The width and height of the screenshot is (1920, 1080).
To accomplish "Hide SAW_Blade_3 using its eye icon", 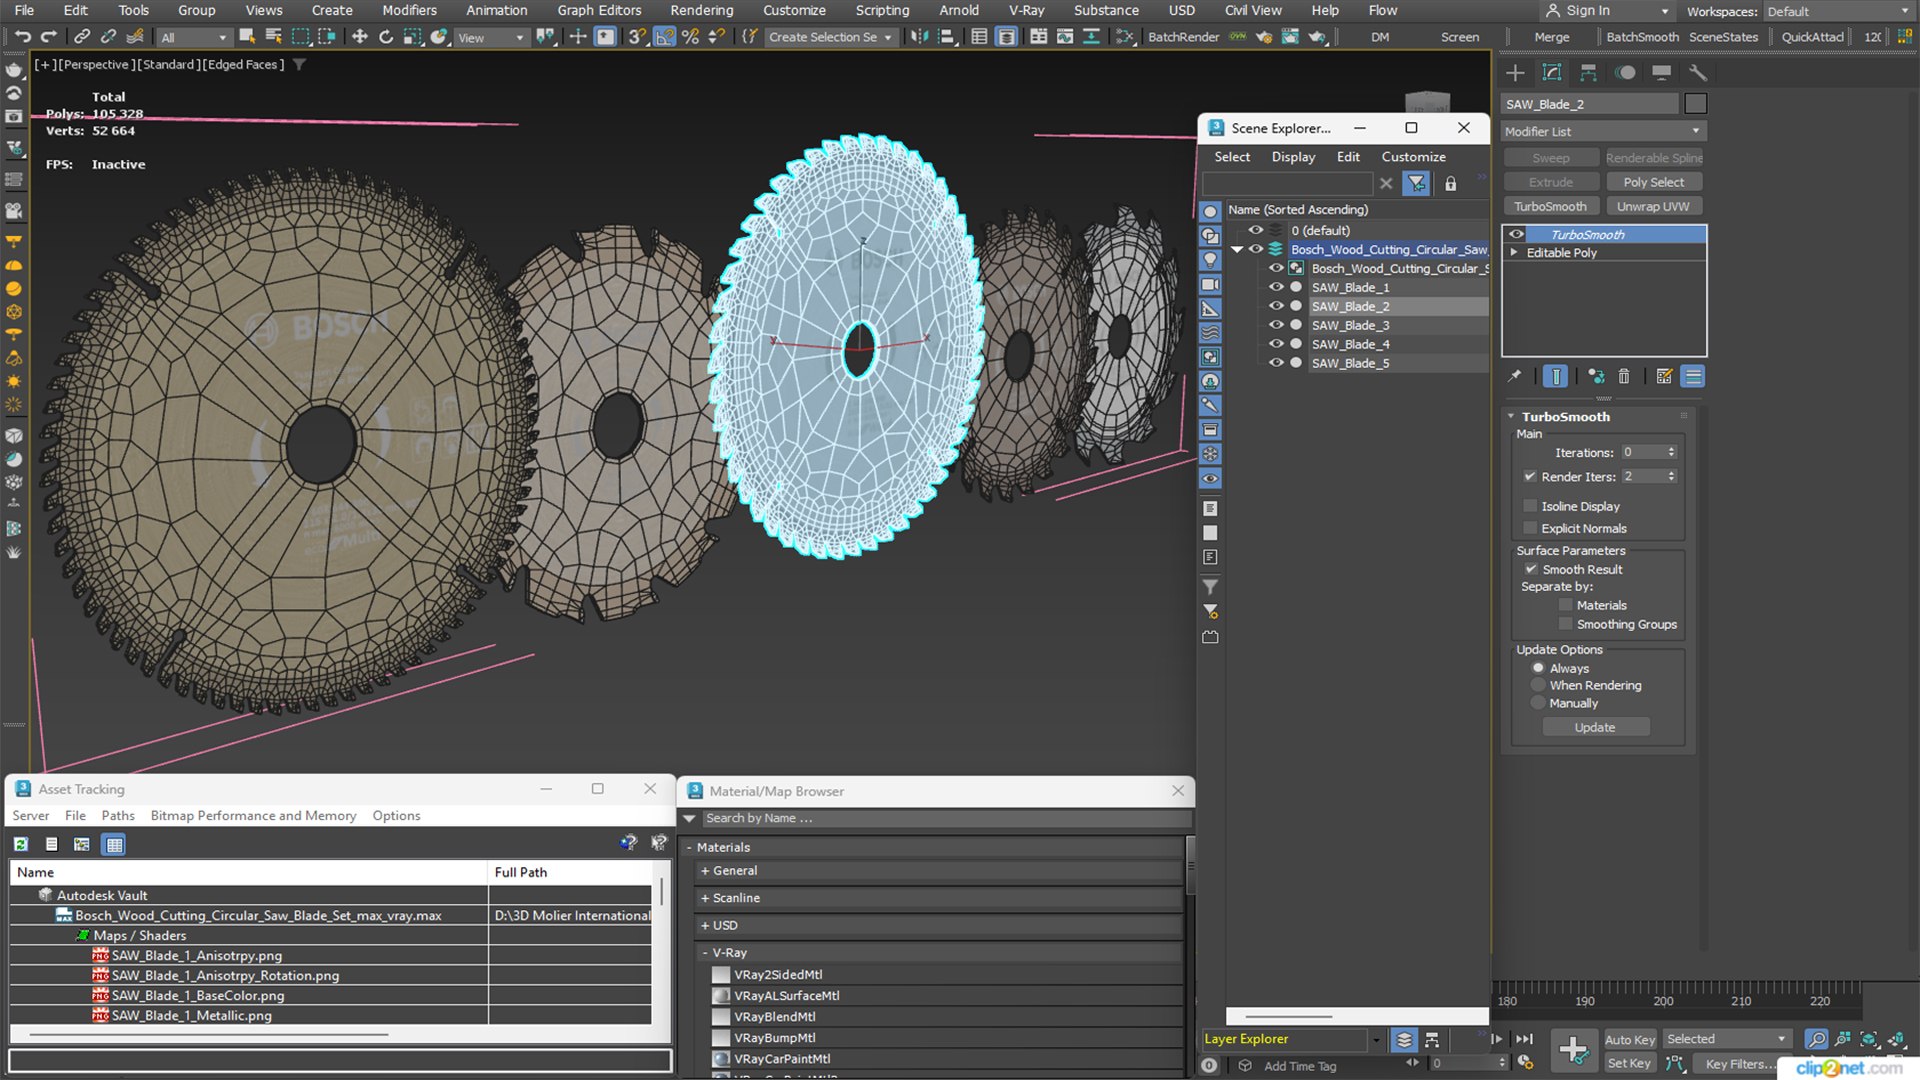I will pos(1276,325).
